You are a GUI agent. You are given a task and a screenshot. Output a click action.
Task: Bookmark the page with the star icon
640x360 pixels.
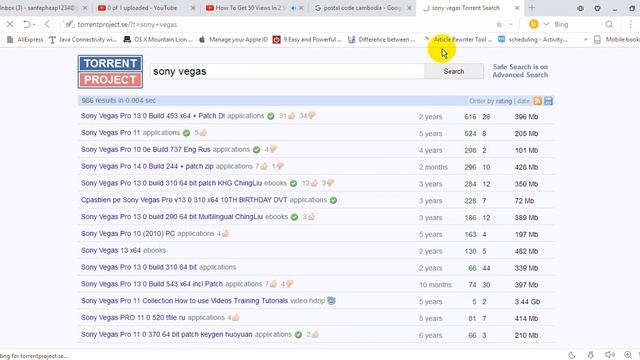tap(499, 24)
